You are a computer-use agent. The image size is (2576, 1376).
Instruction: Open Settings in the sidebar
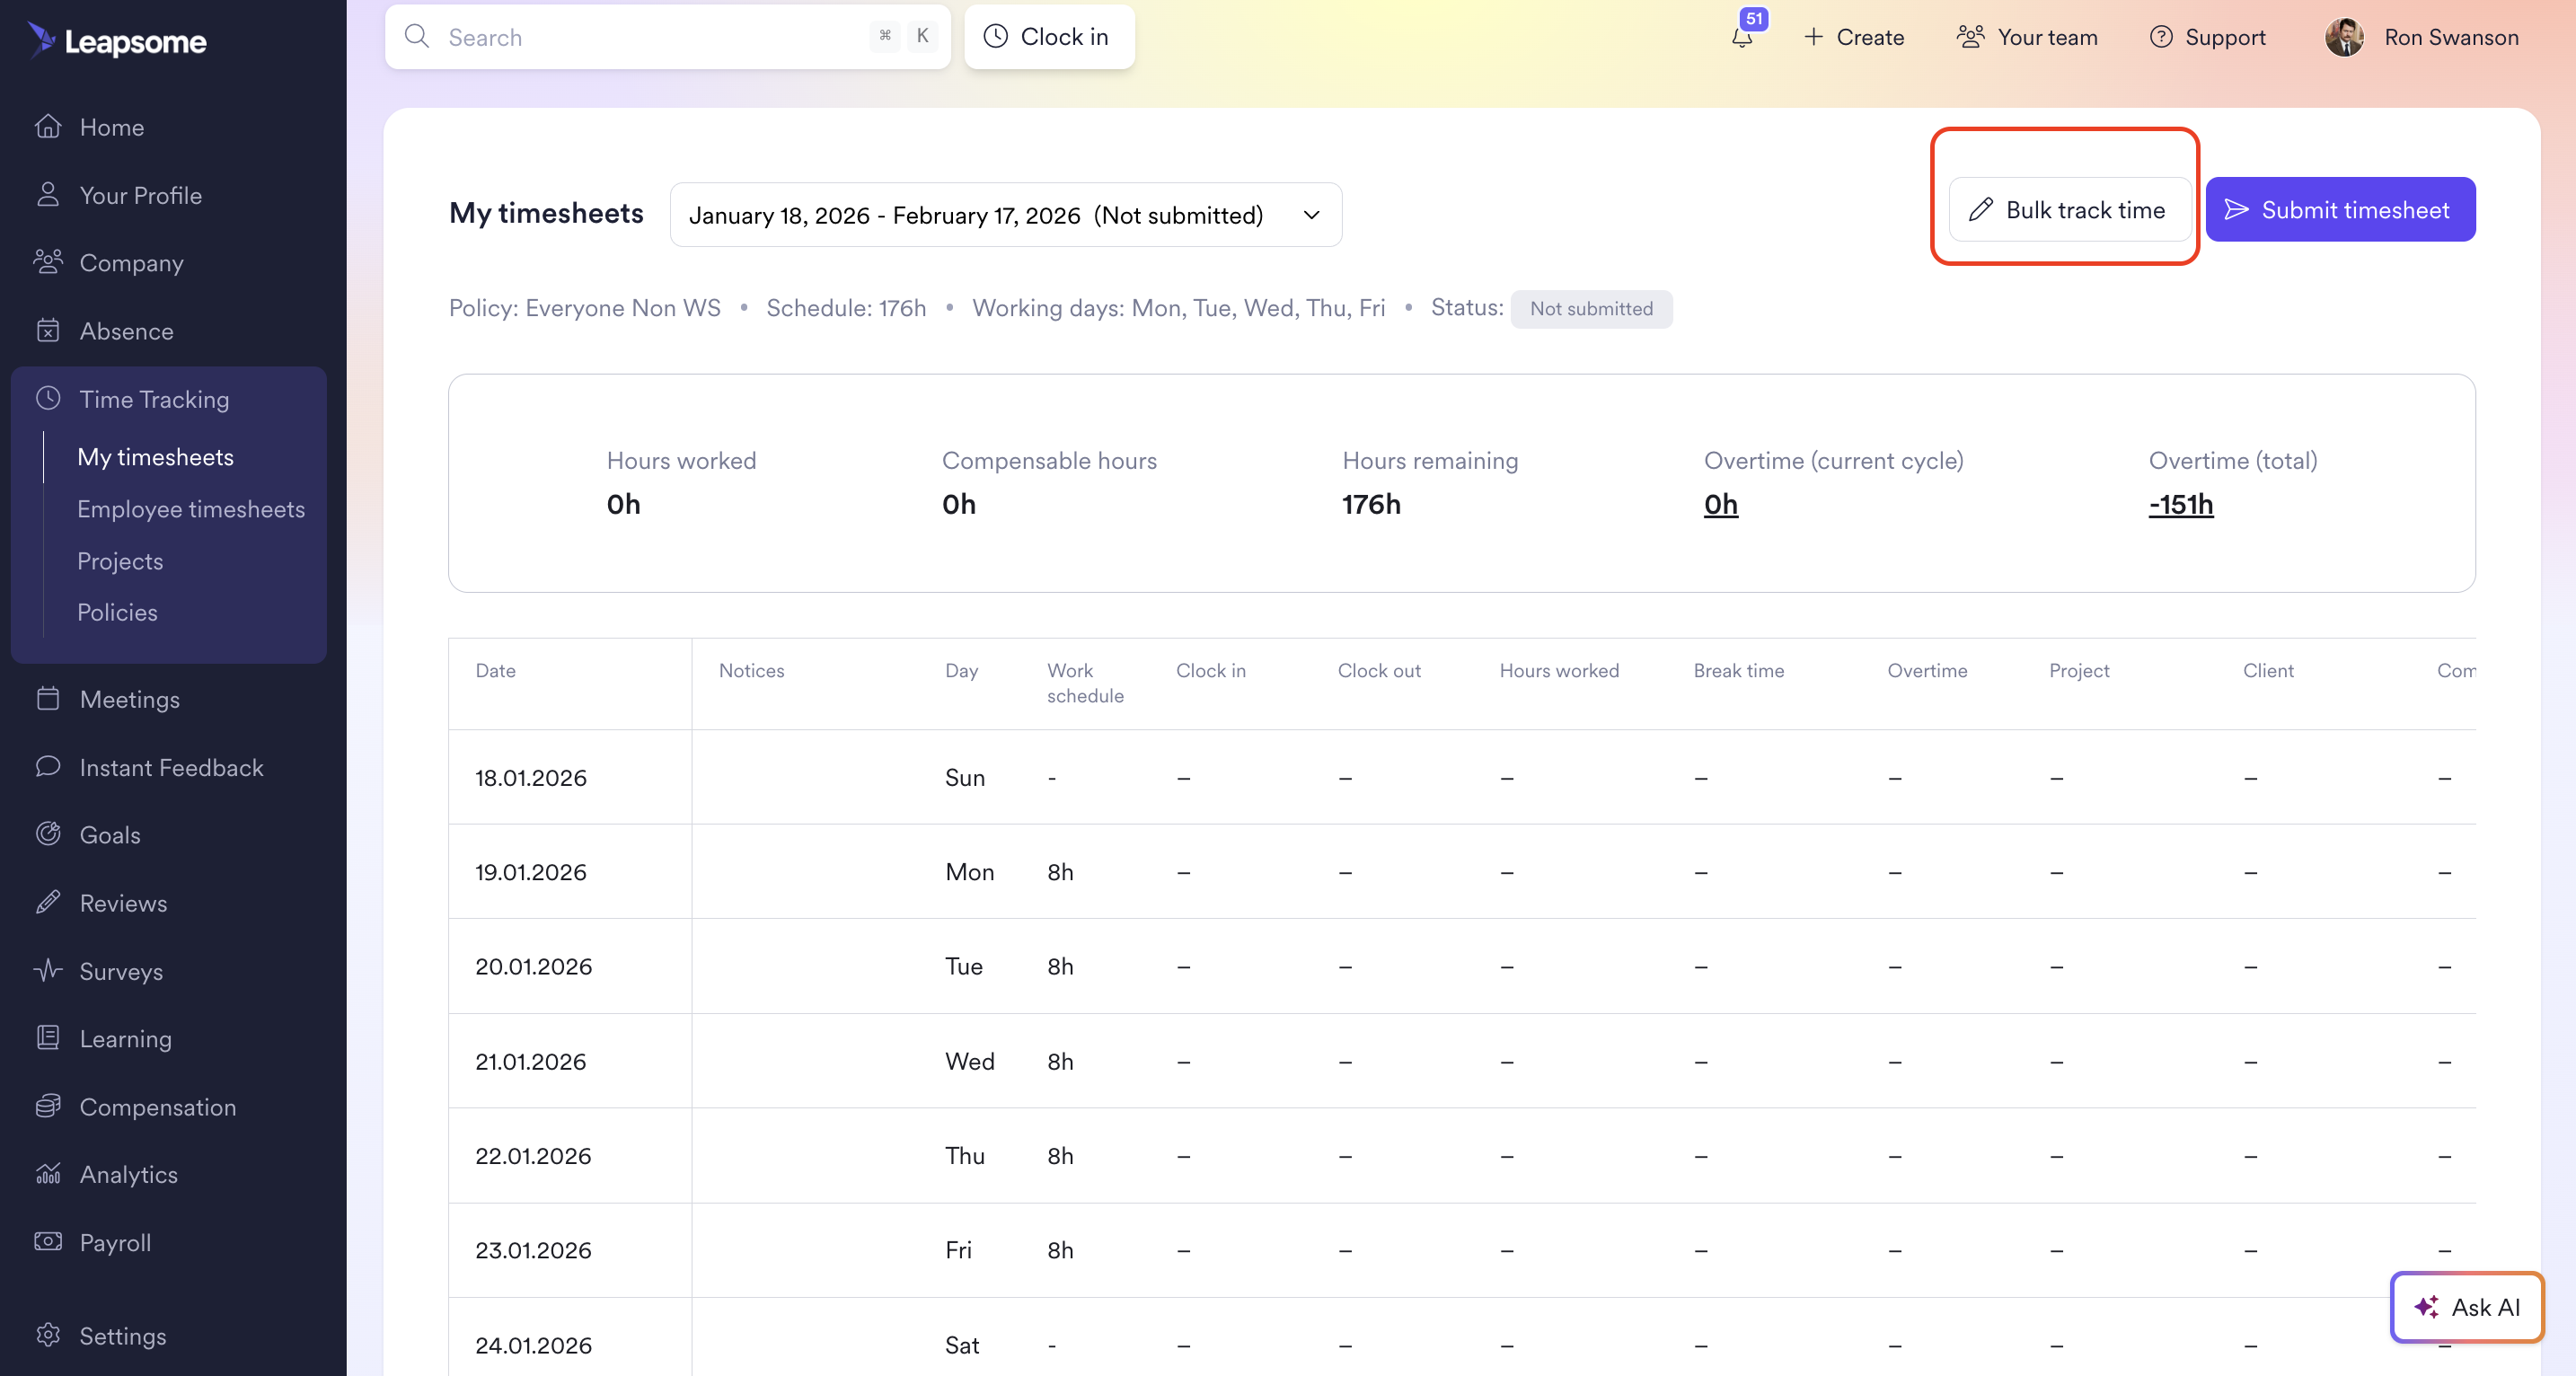122,1335
